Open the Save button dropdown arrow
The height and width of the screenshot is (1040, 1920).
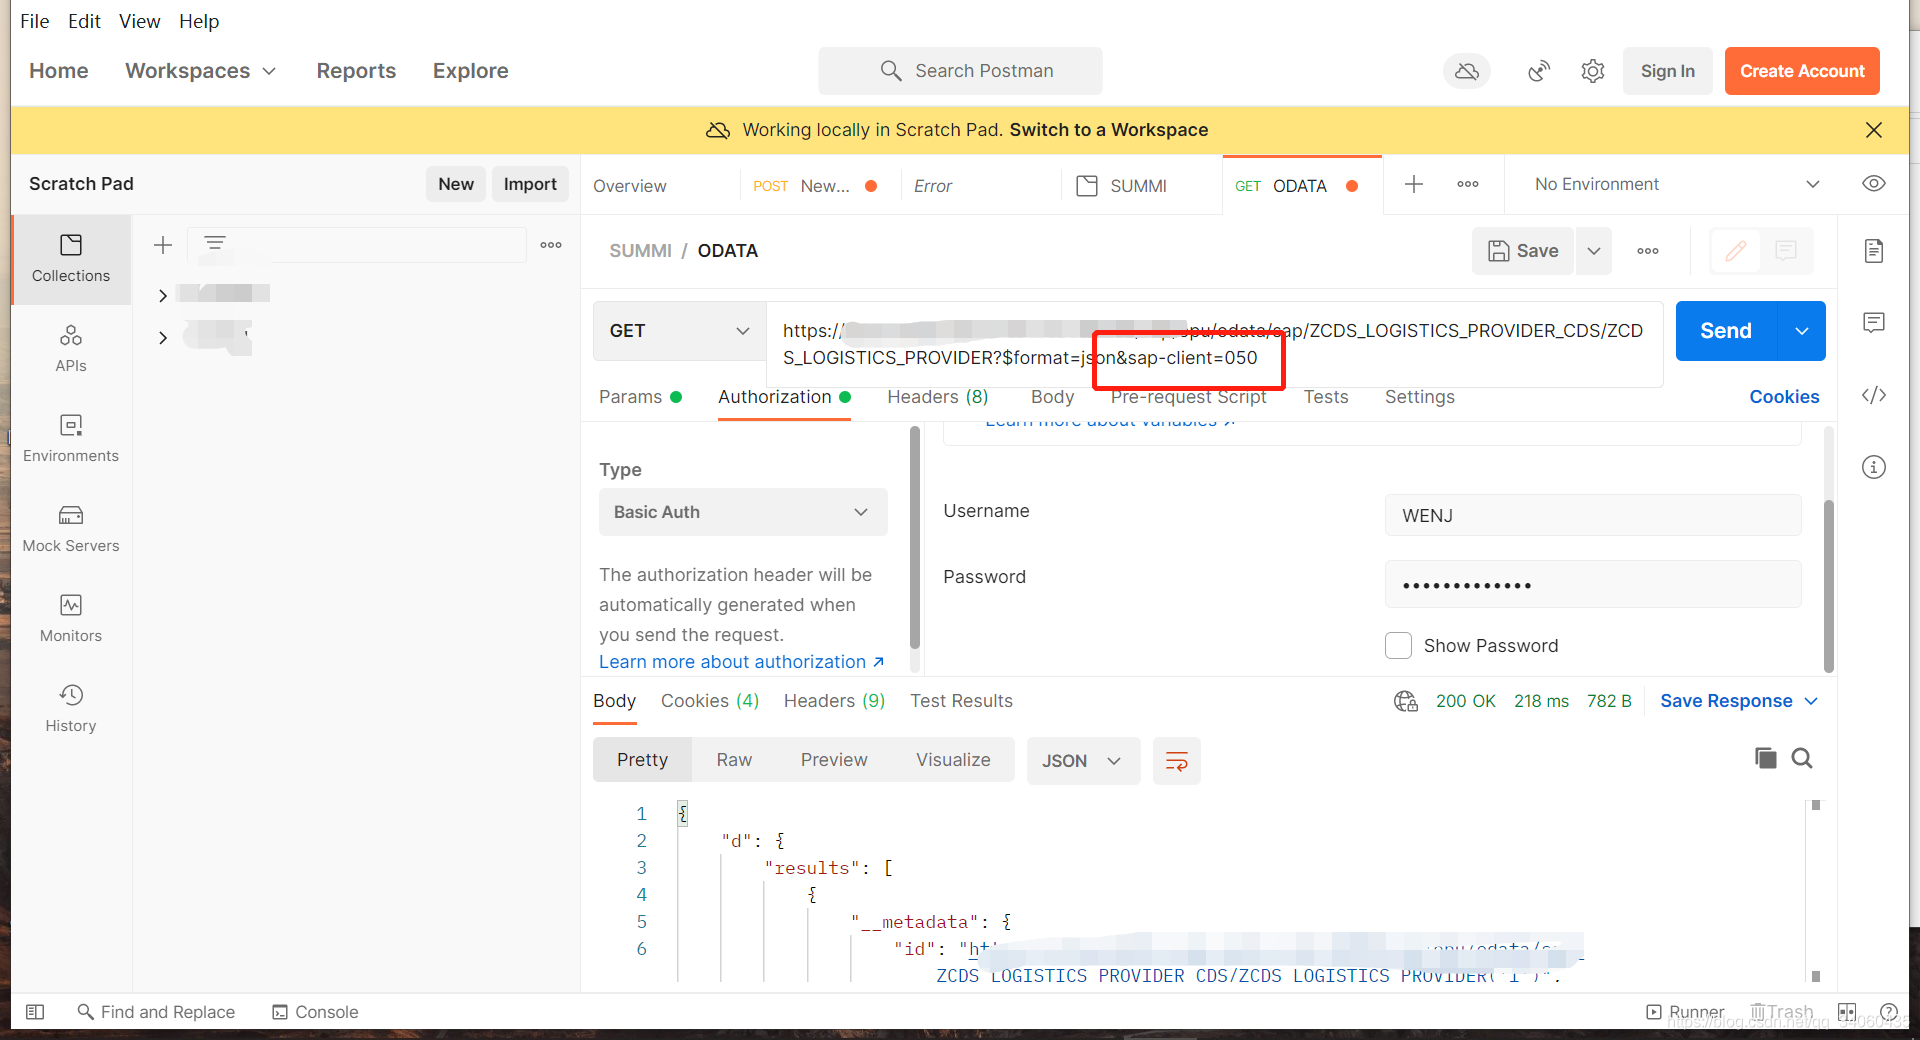coord(1594,251)
